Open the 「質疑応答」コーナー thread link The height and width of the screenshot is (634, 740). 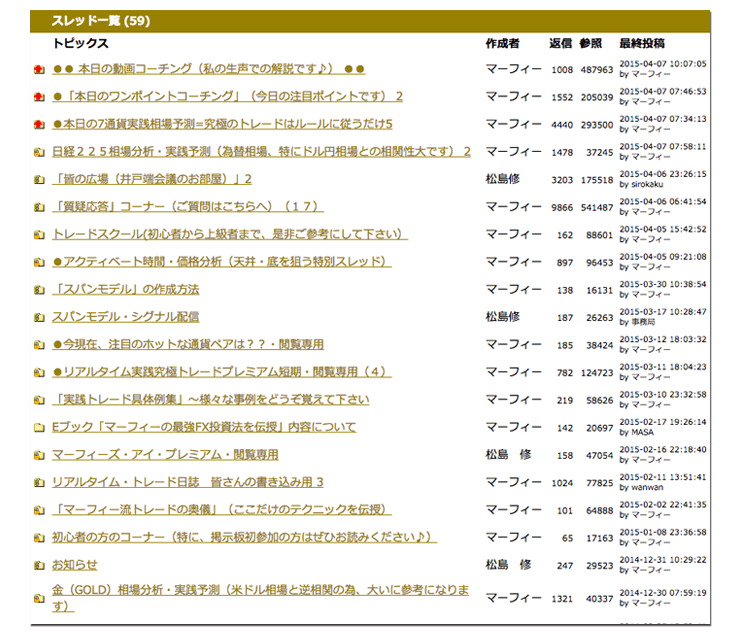click(185, 207)
